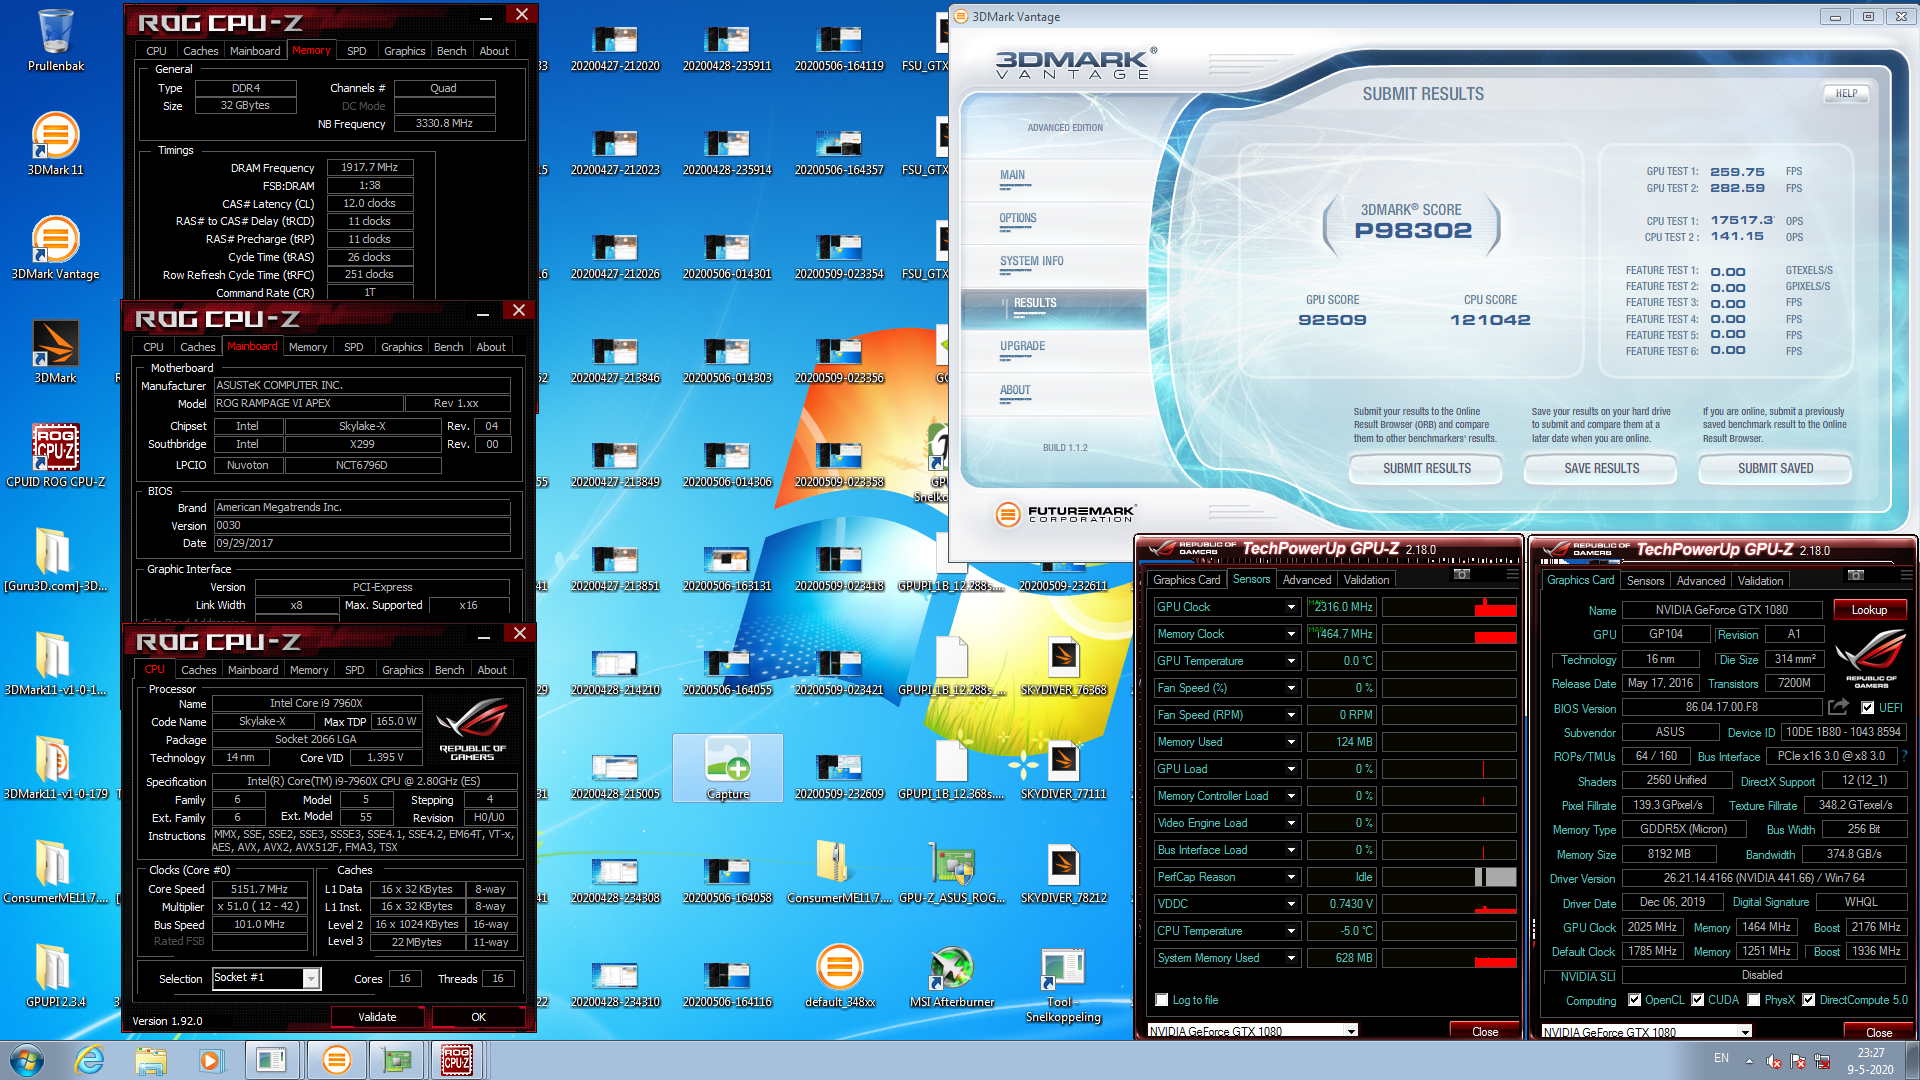Expand the VDDC sensor dropdown
The height and width of the screenshot is (1080, 1920).
tap(1291, 904)
